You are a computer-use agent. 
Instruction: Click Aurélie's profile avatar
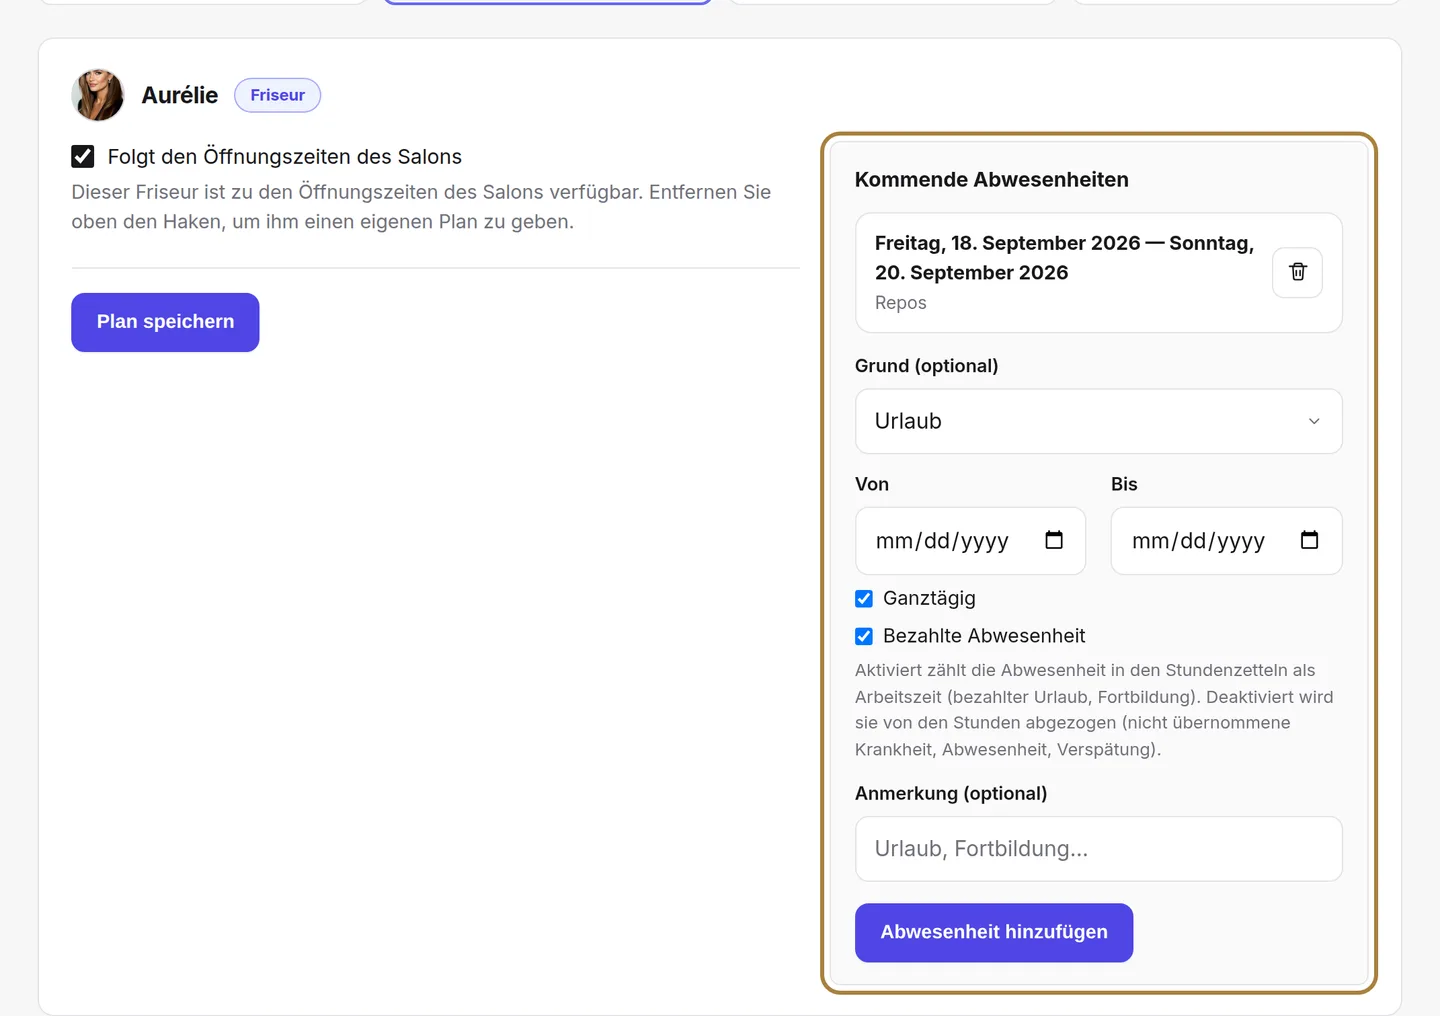98,95
